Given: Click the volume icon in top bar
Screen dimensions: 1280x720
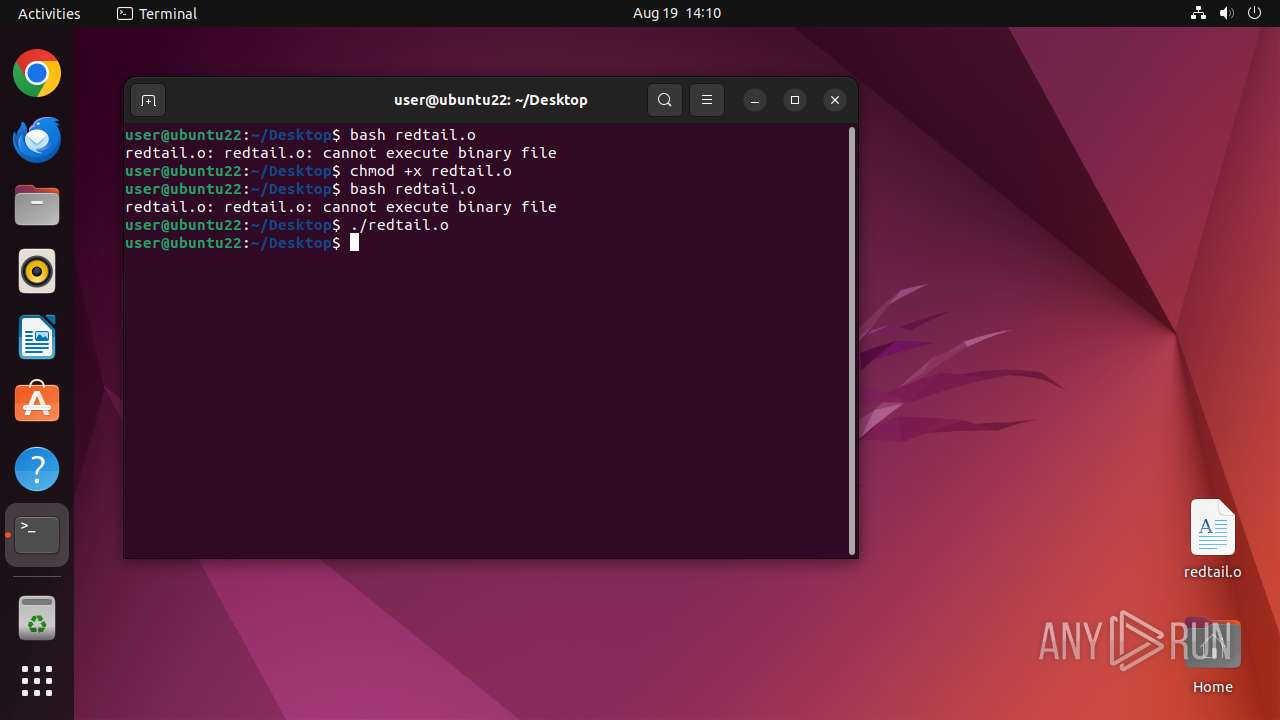Looking at the screenshot, I should (1227, 13).
